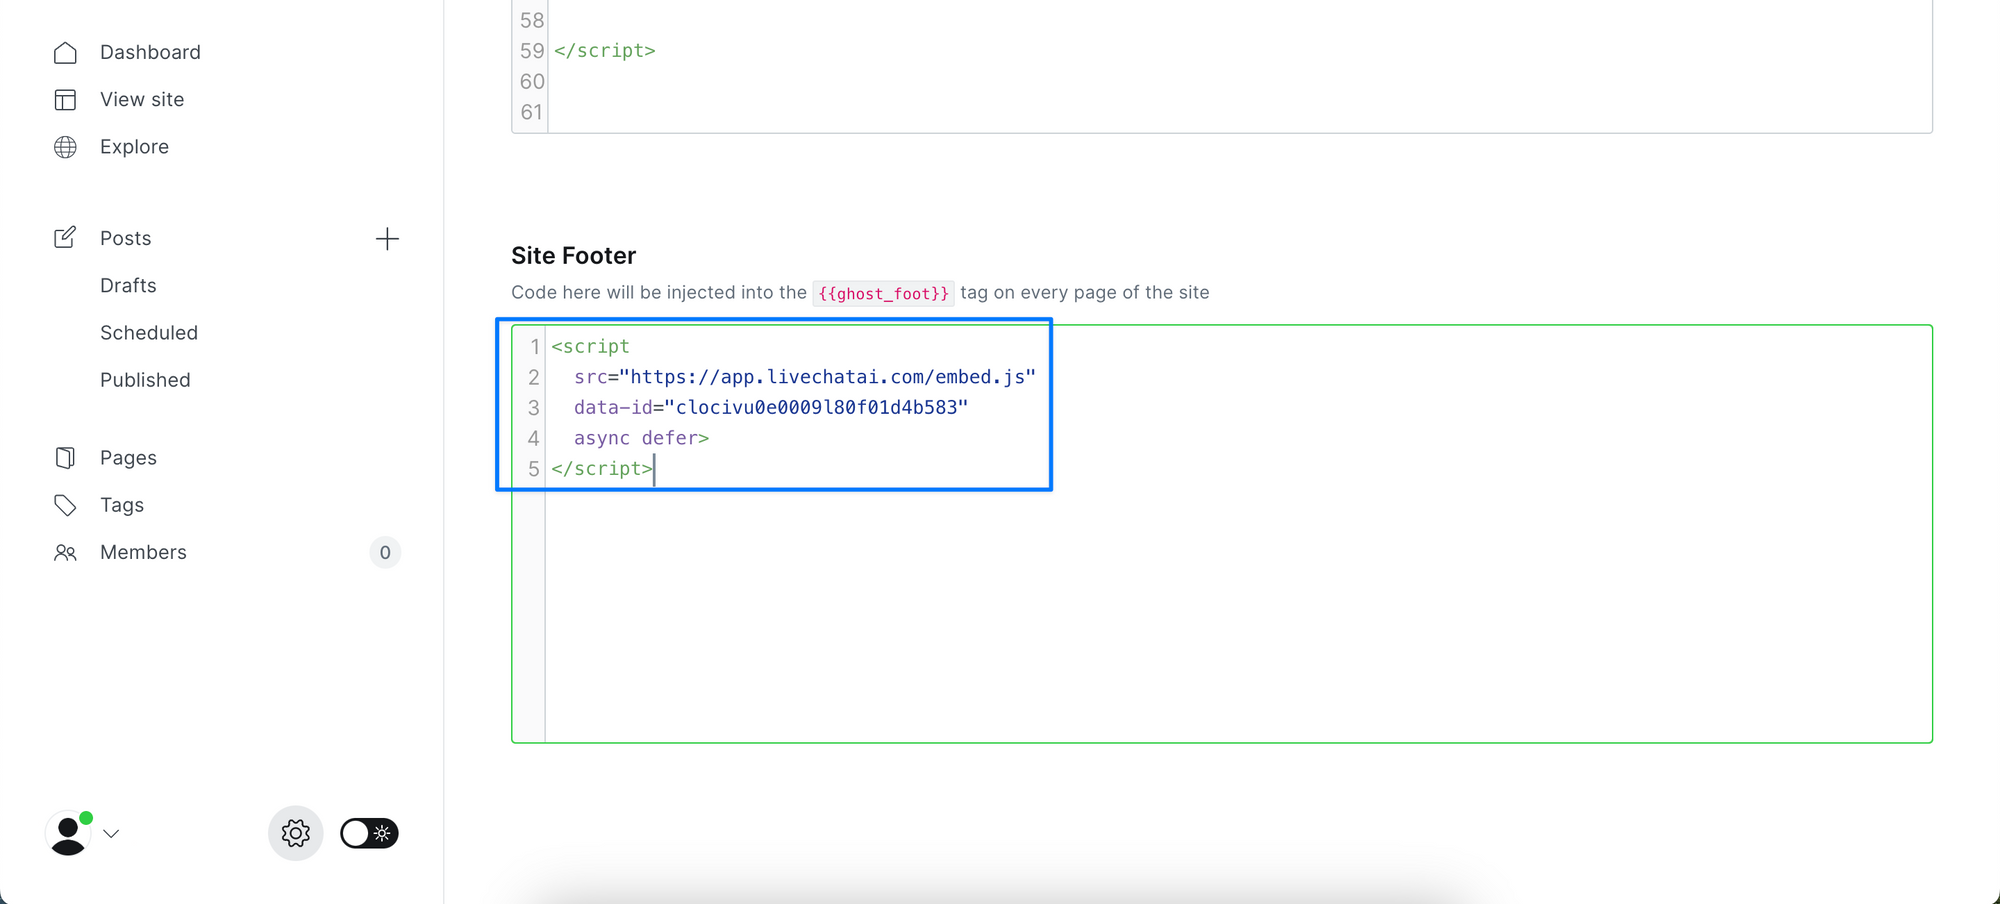Click the data-id attribute line

click(x=770, y=407)
